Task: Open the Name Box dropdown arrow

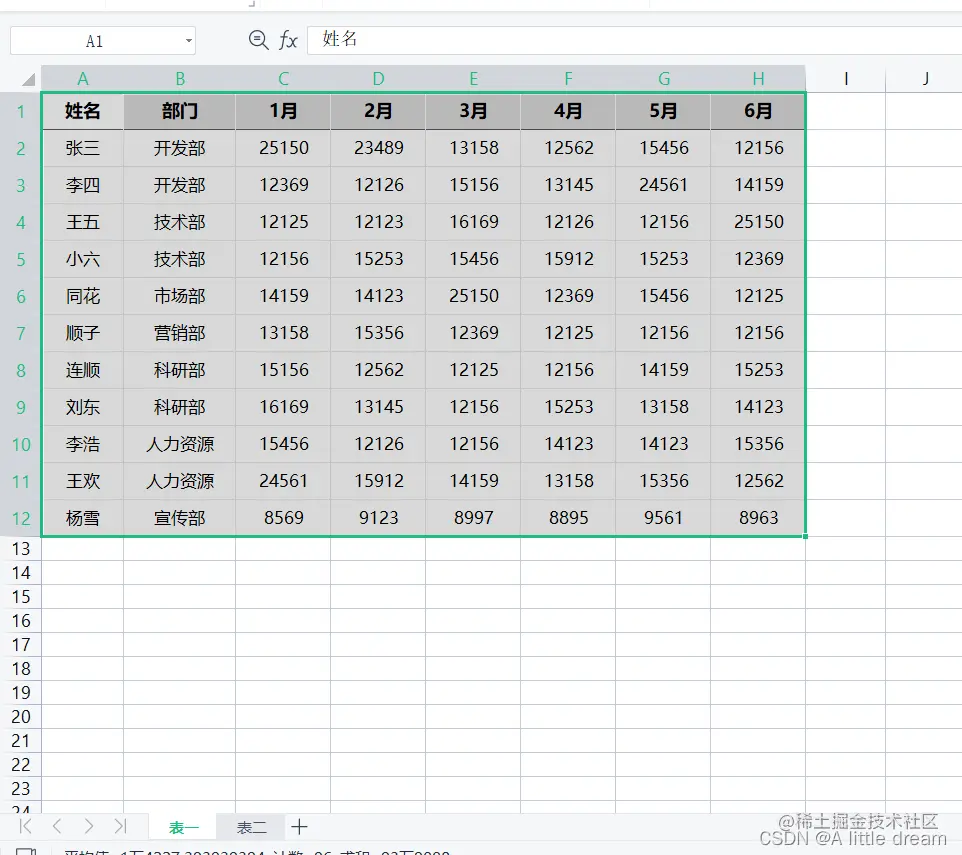Action: [188, 41]
